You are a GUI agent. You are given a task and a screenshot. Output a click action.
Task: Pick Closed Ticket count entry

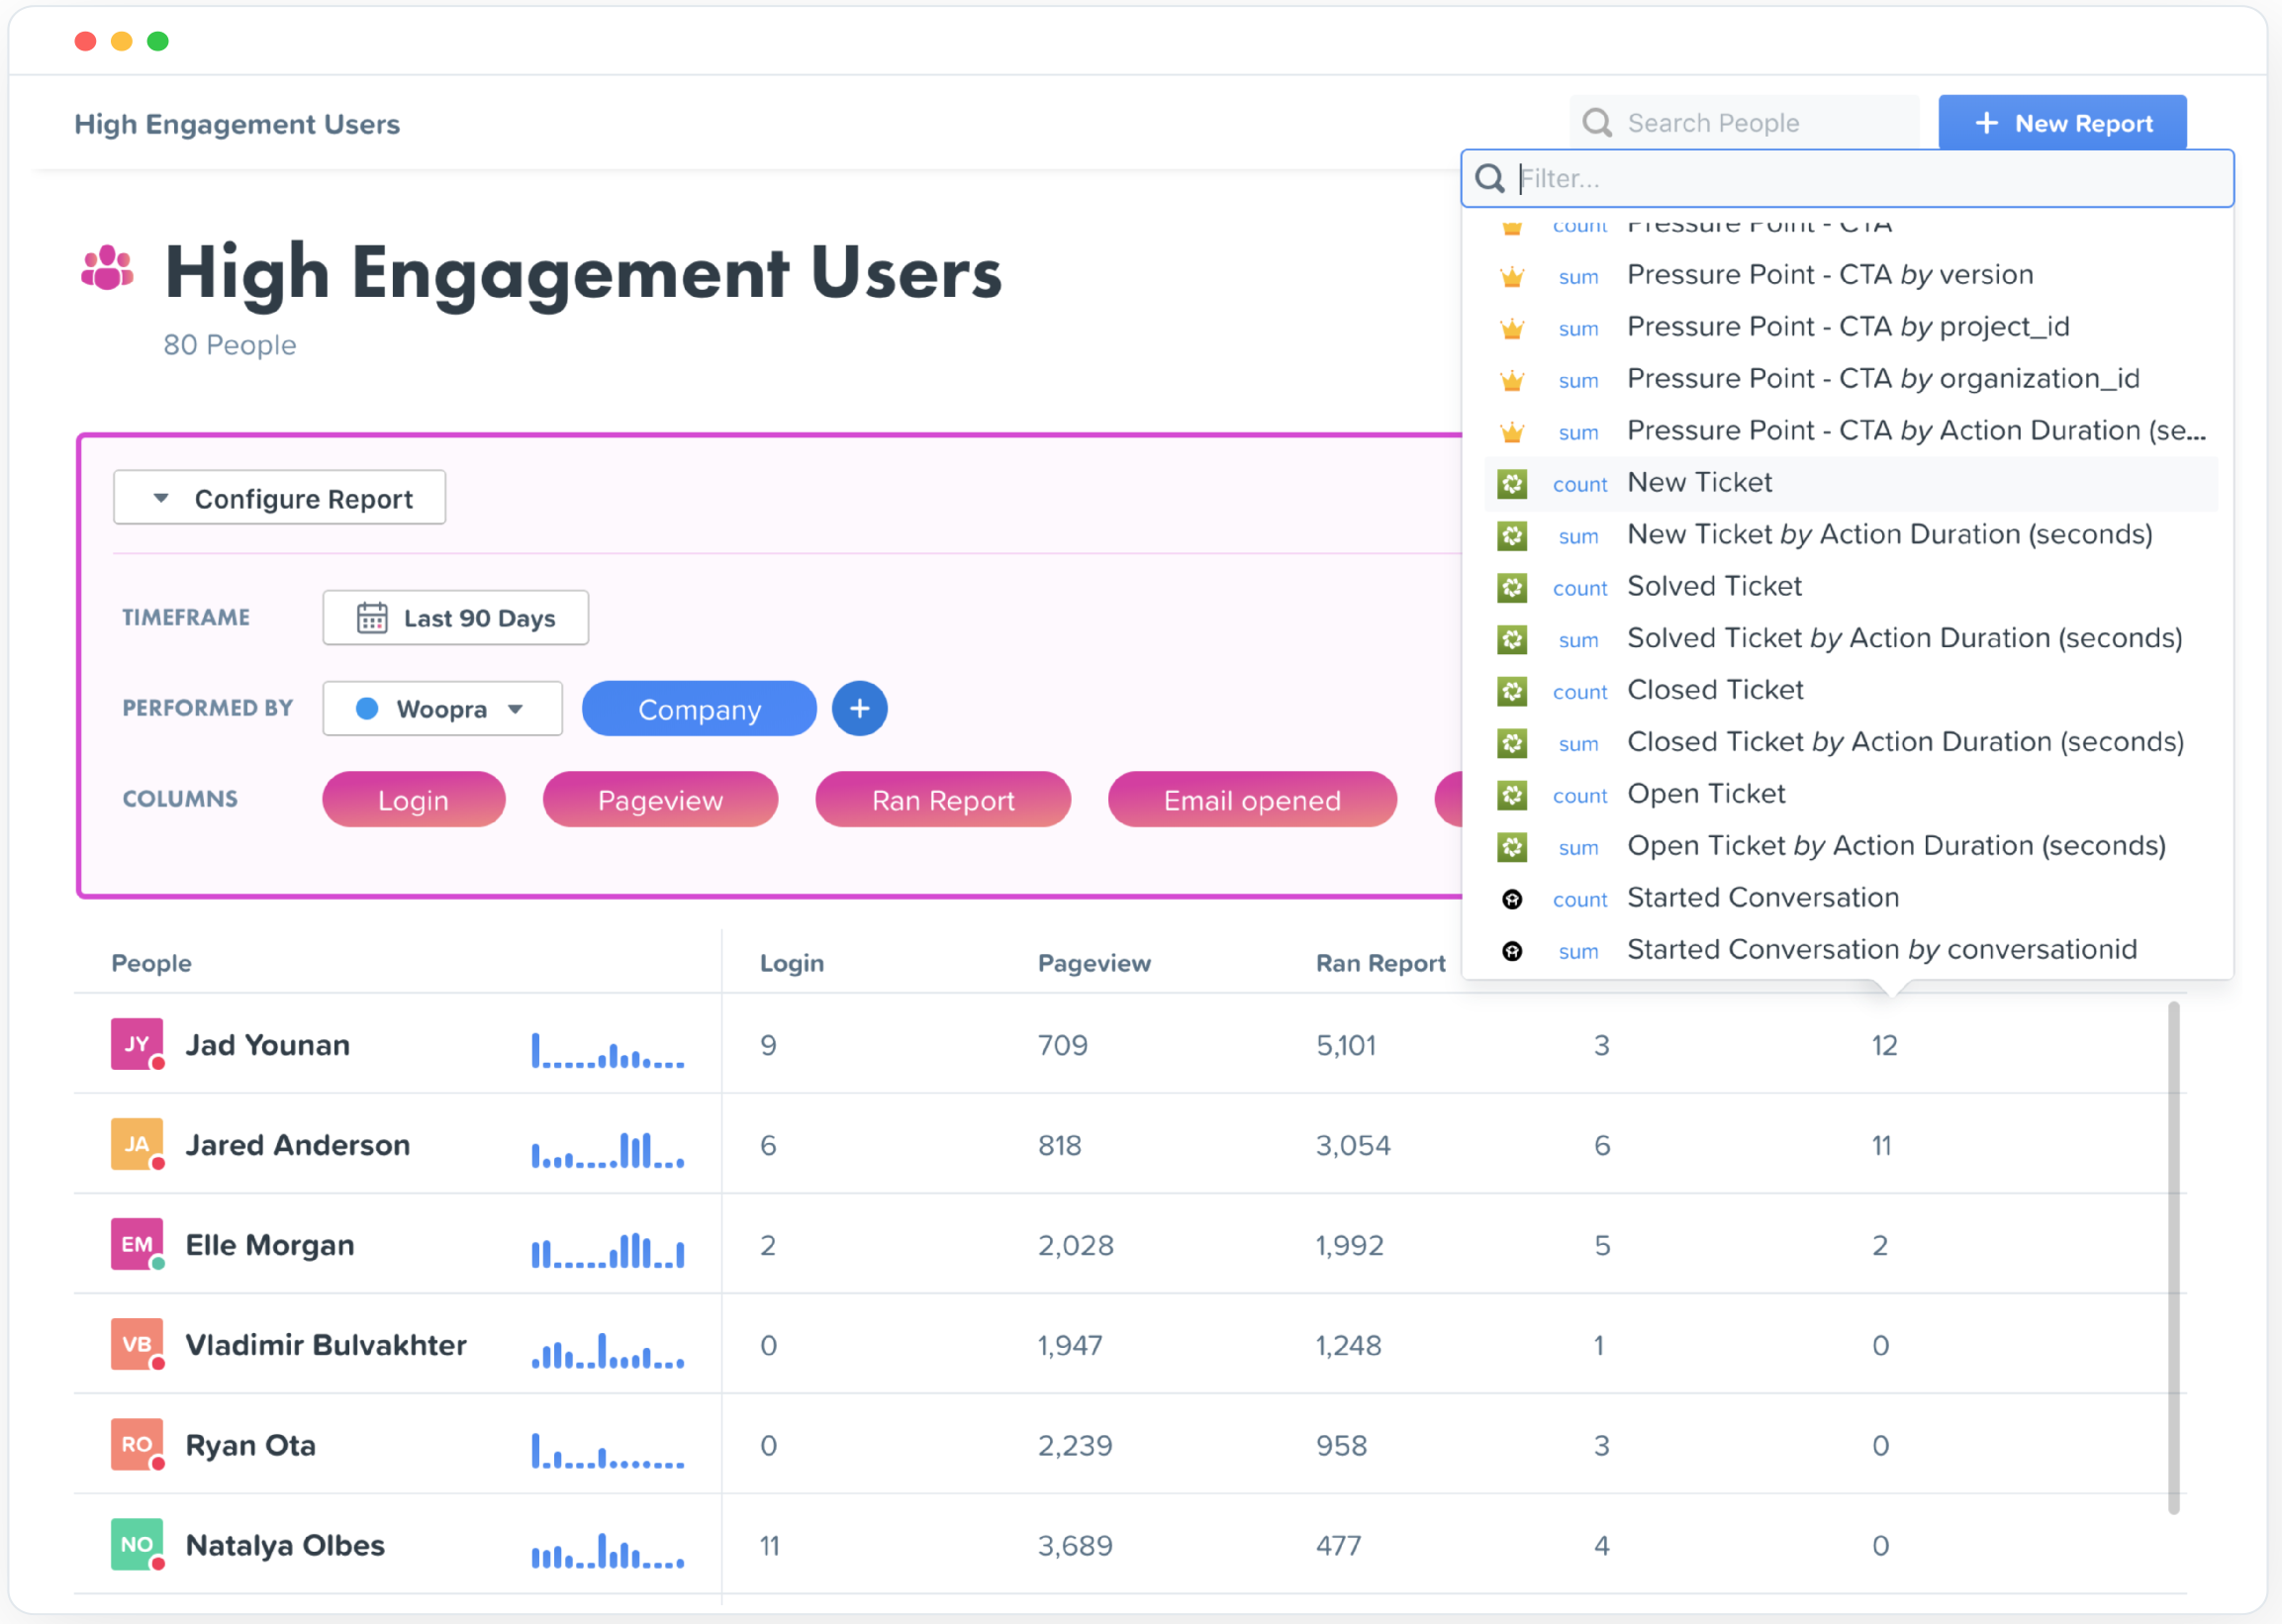pos(1850,692)
